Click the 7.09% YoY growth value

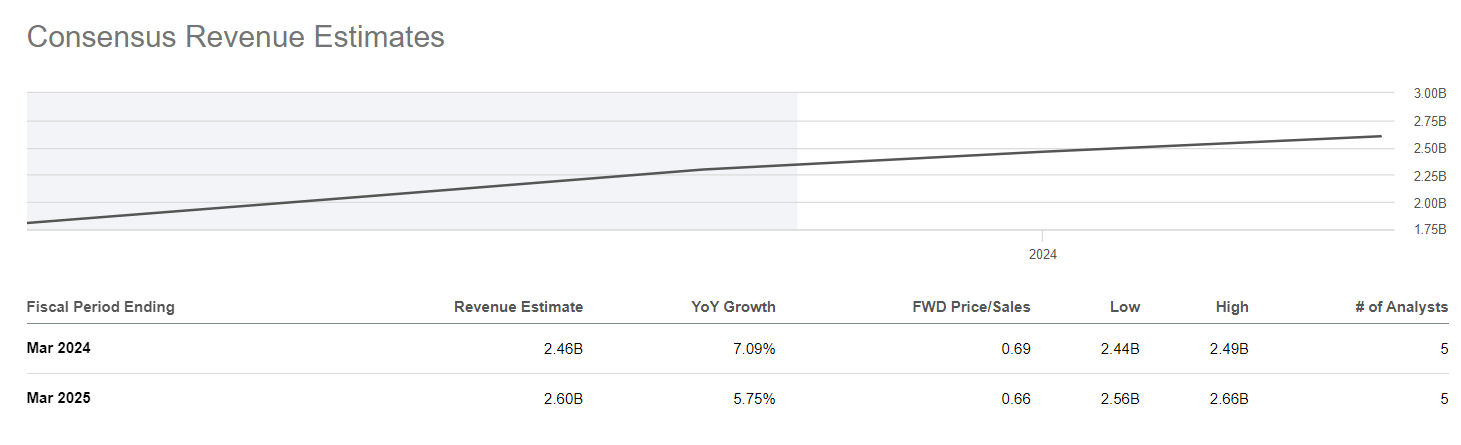click(x=754, y=349)
